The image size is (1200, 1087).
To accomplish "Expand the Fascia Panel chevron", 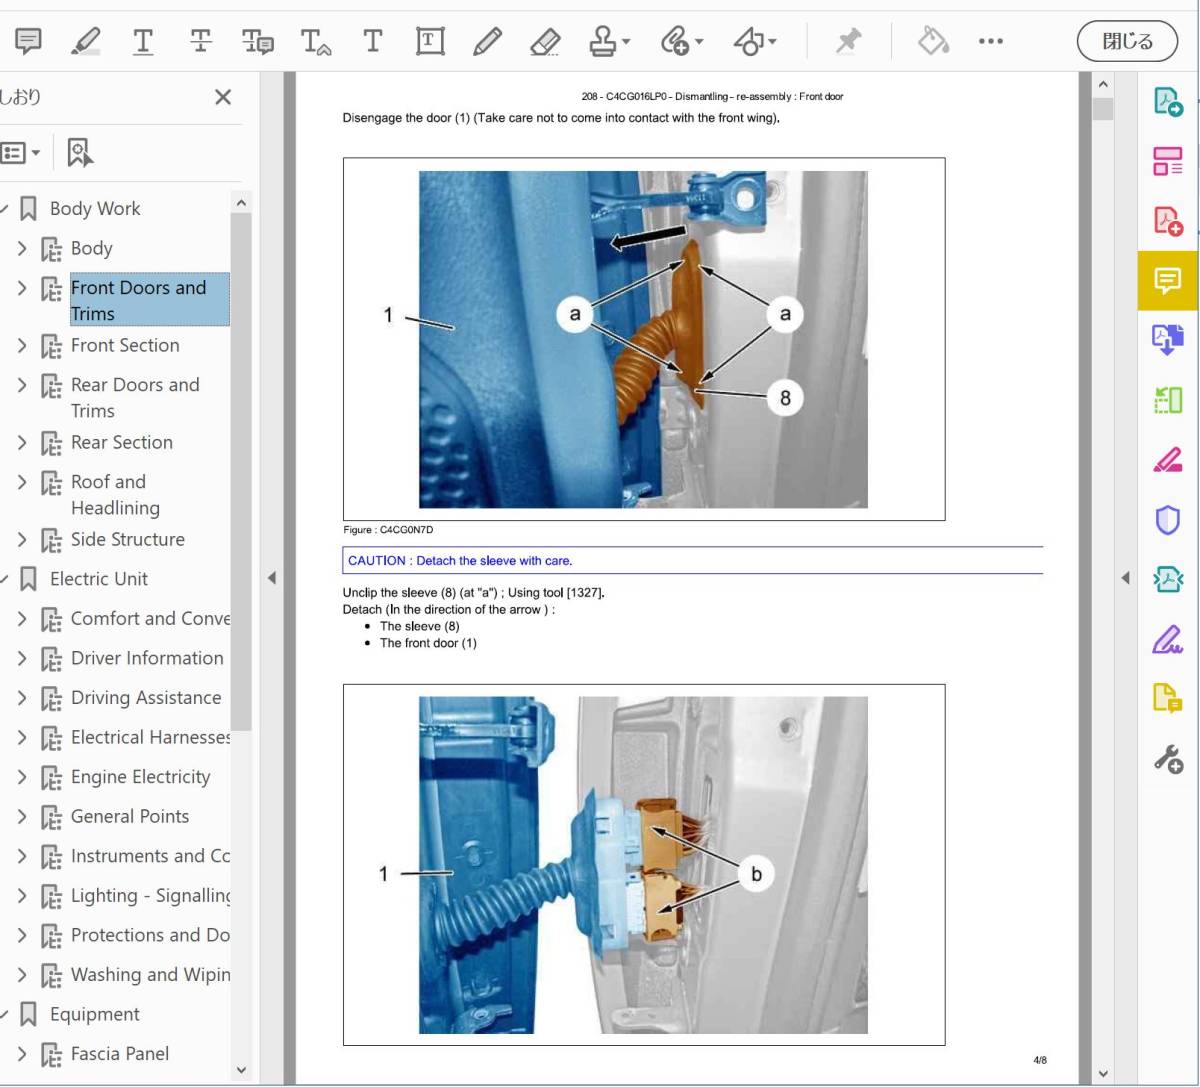I will (22, 1054).
